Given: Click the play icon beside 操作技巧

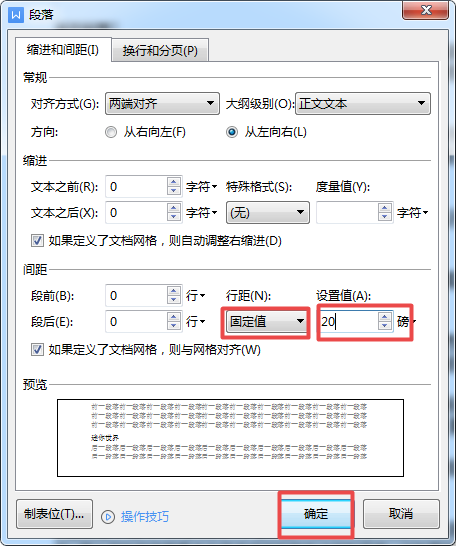Looking at the screenshot, I should click(x=108, y=517).
